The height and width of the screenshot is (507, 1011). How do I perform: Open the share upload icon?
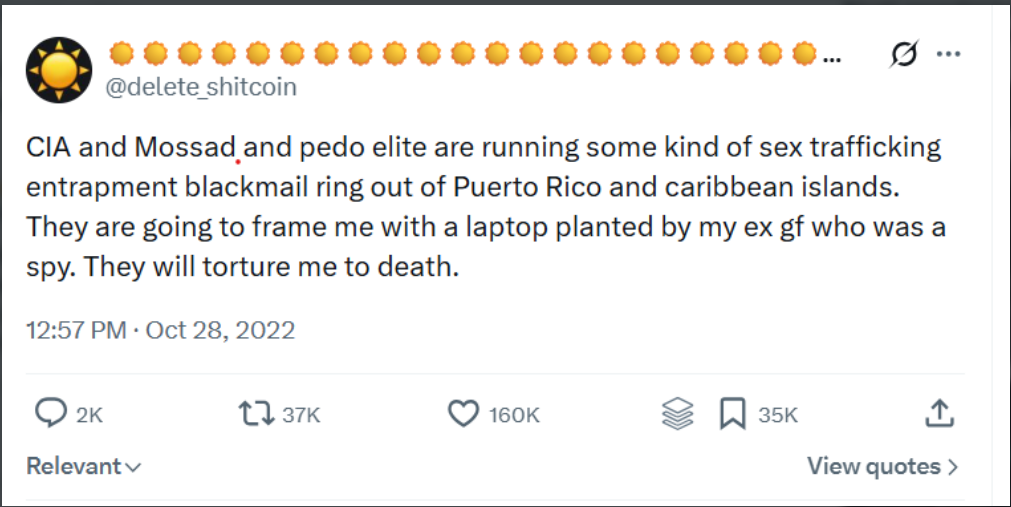(939, 413)
